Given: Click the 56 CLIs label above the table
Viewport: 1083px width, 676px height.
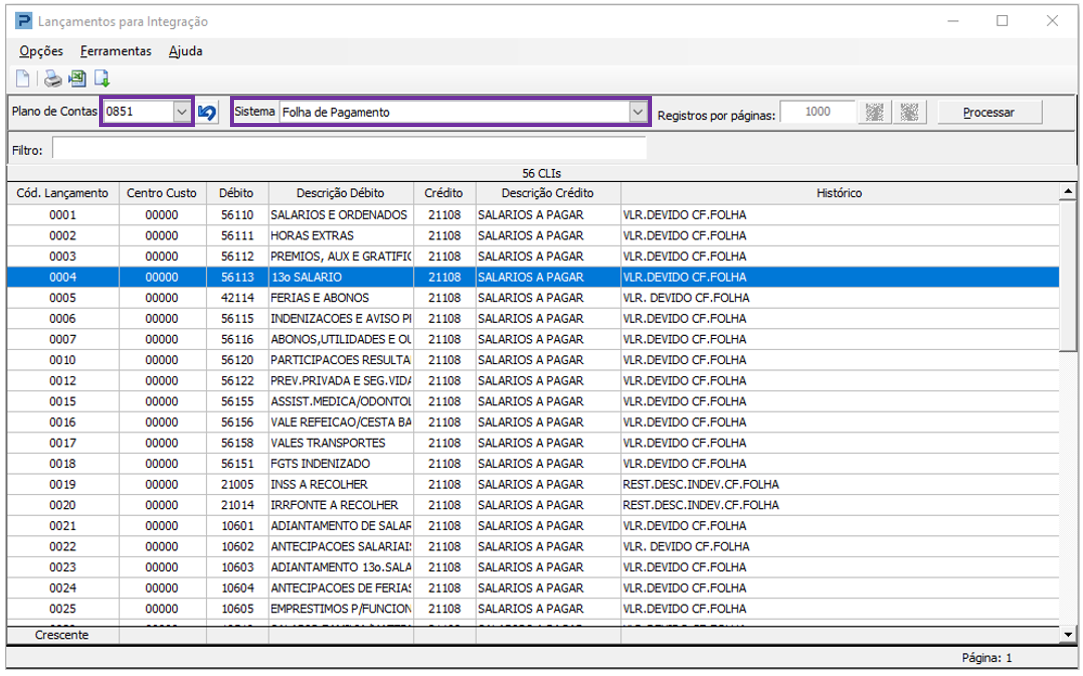Looking at the screenshot, I should (542, 173).
